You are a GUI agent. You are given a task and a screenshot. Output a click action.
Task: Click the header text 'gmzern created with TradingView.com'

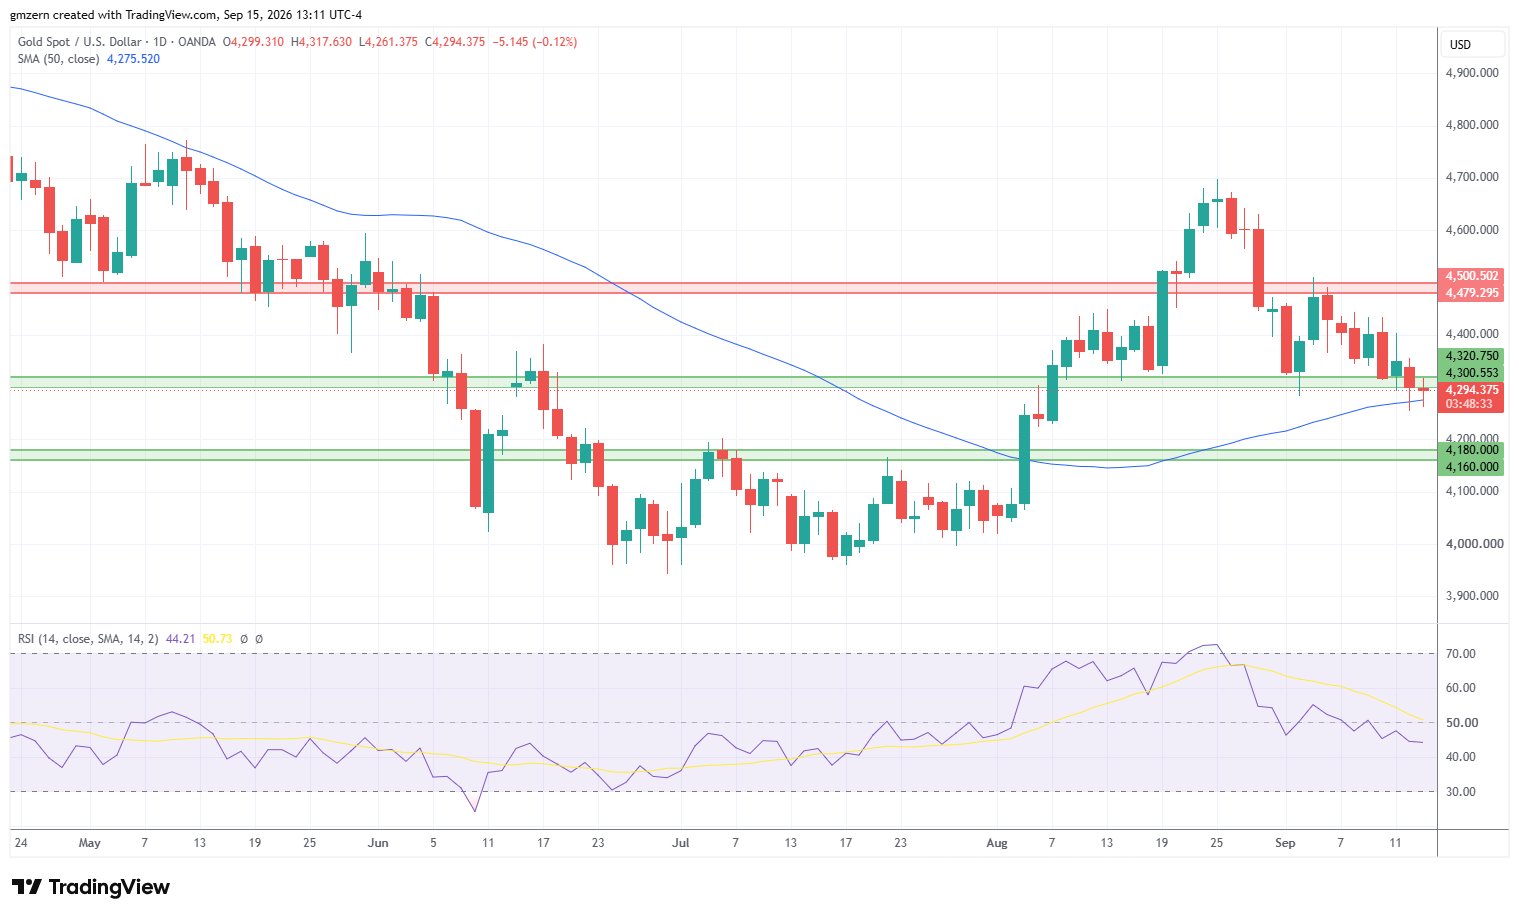click(115, 15)
